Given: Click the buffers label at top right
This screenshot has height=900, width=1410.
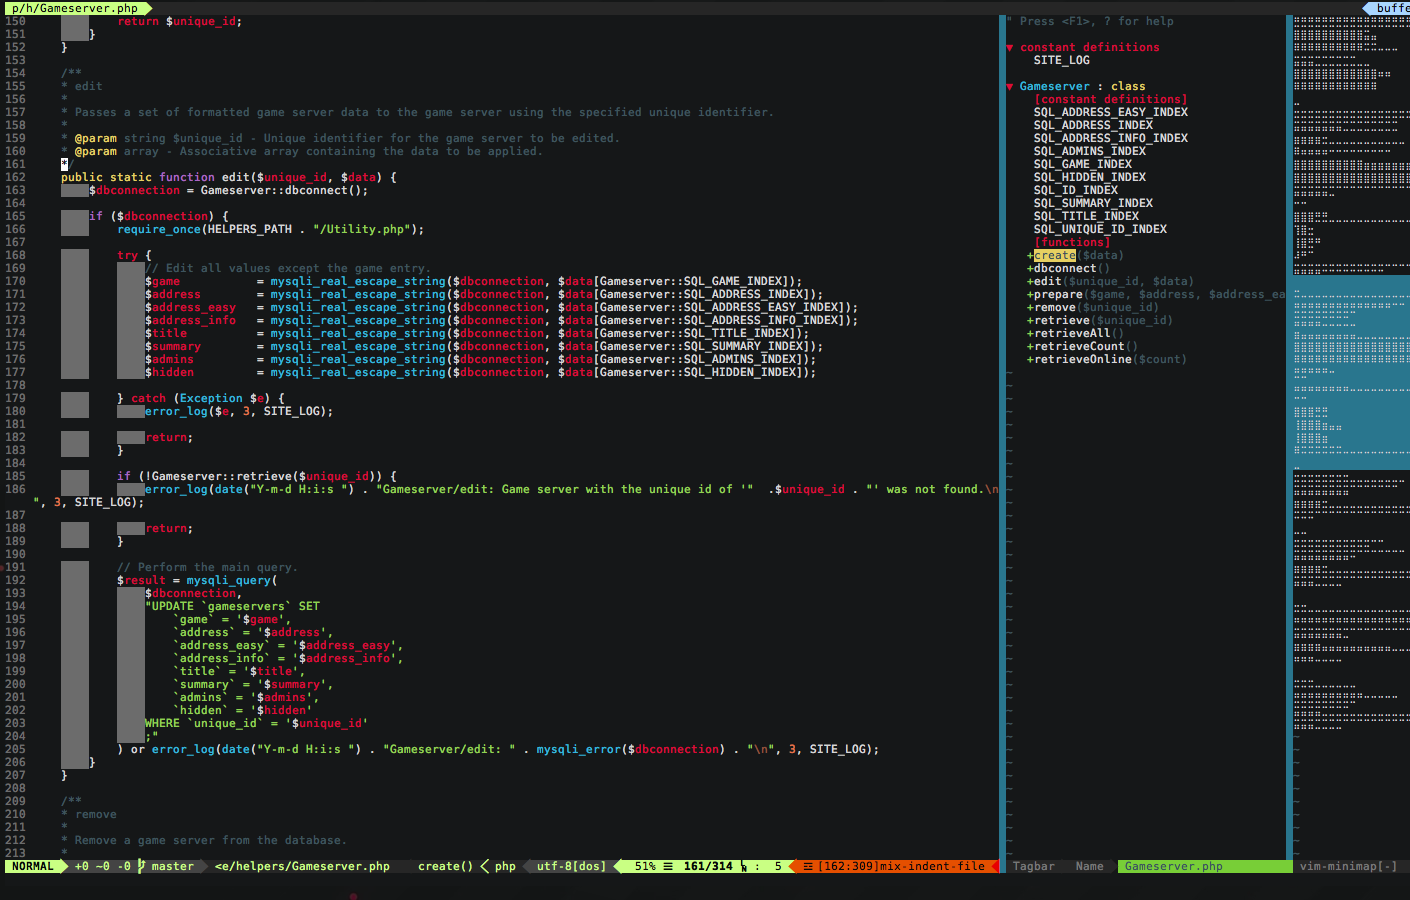Looking at the screenshot, I should [x=1392, y=7].
